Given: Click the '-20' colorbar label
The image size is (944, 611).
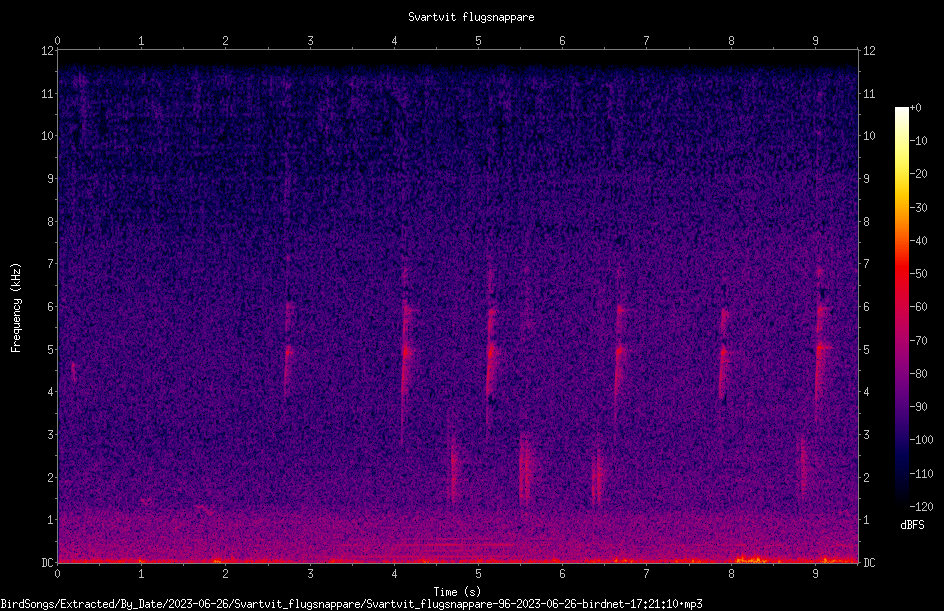Looking at the screenshot, I should 918,174.
